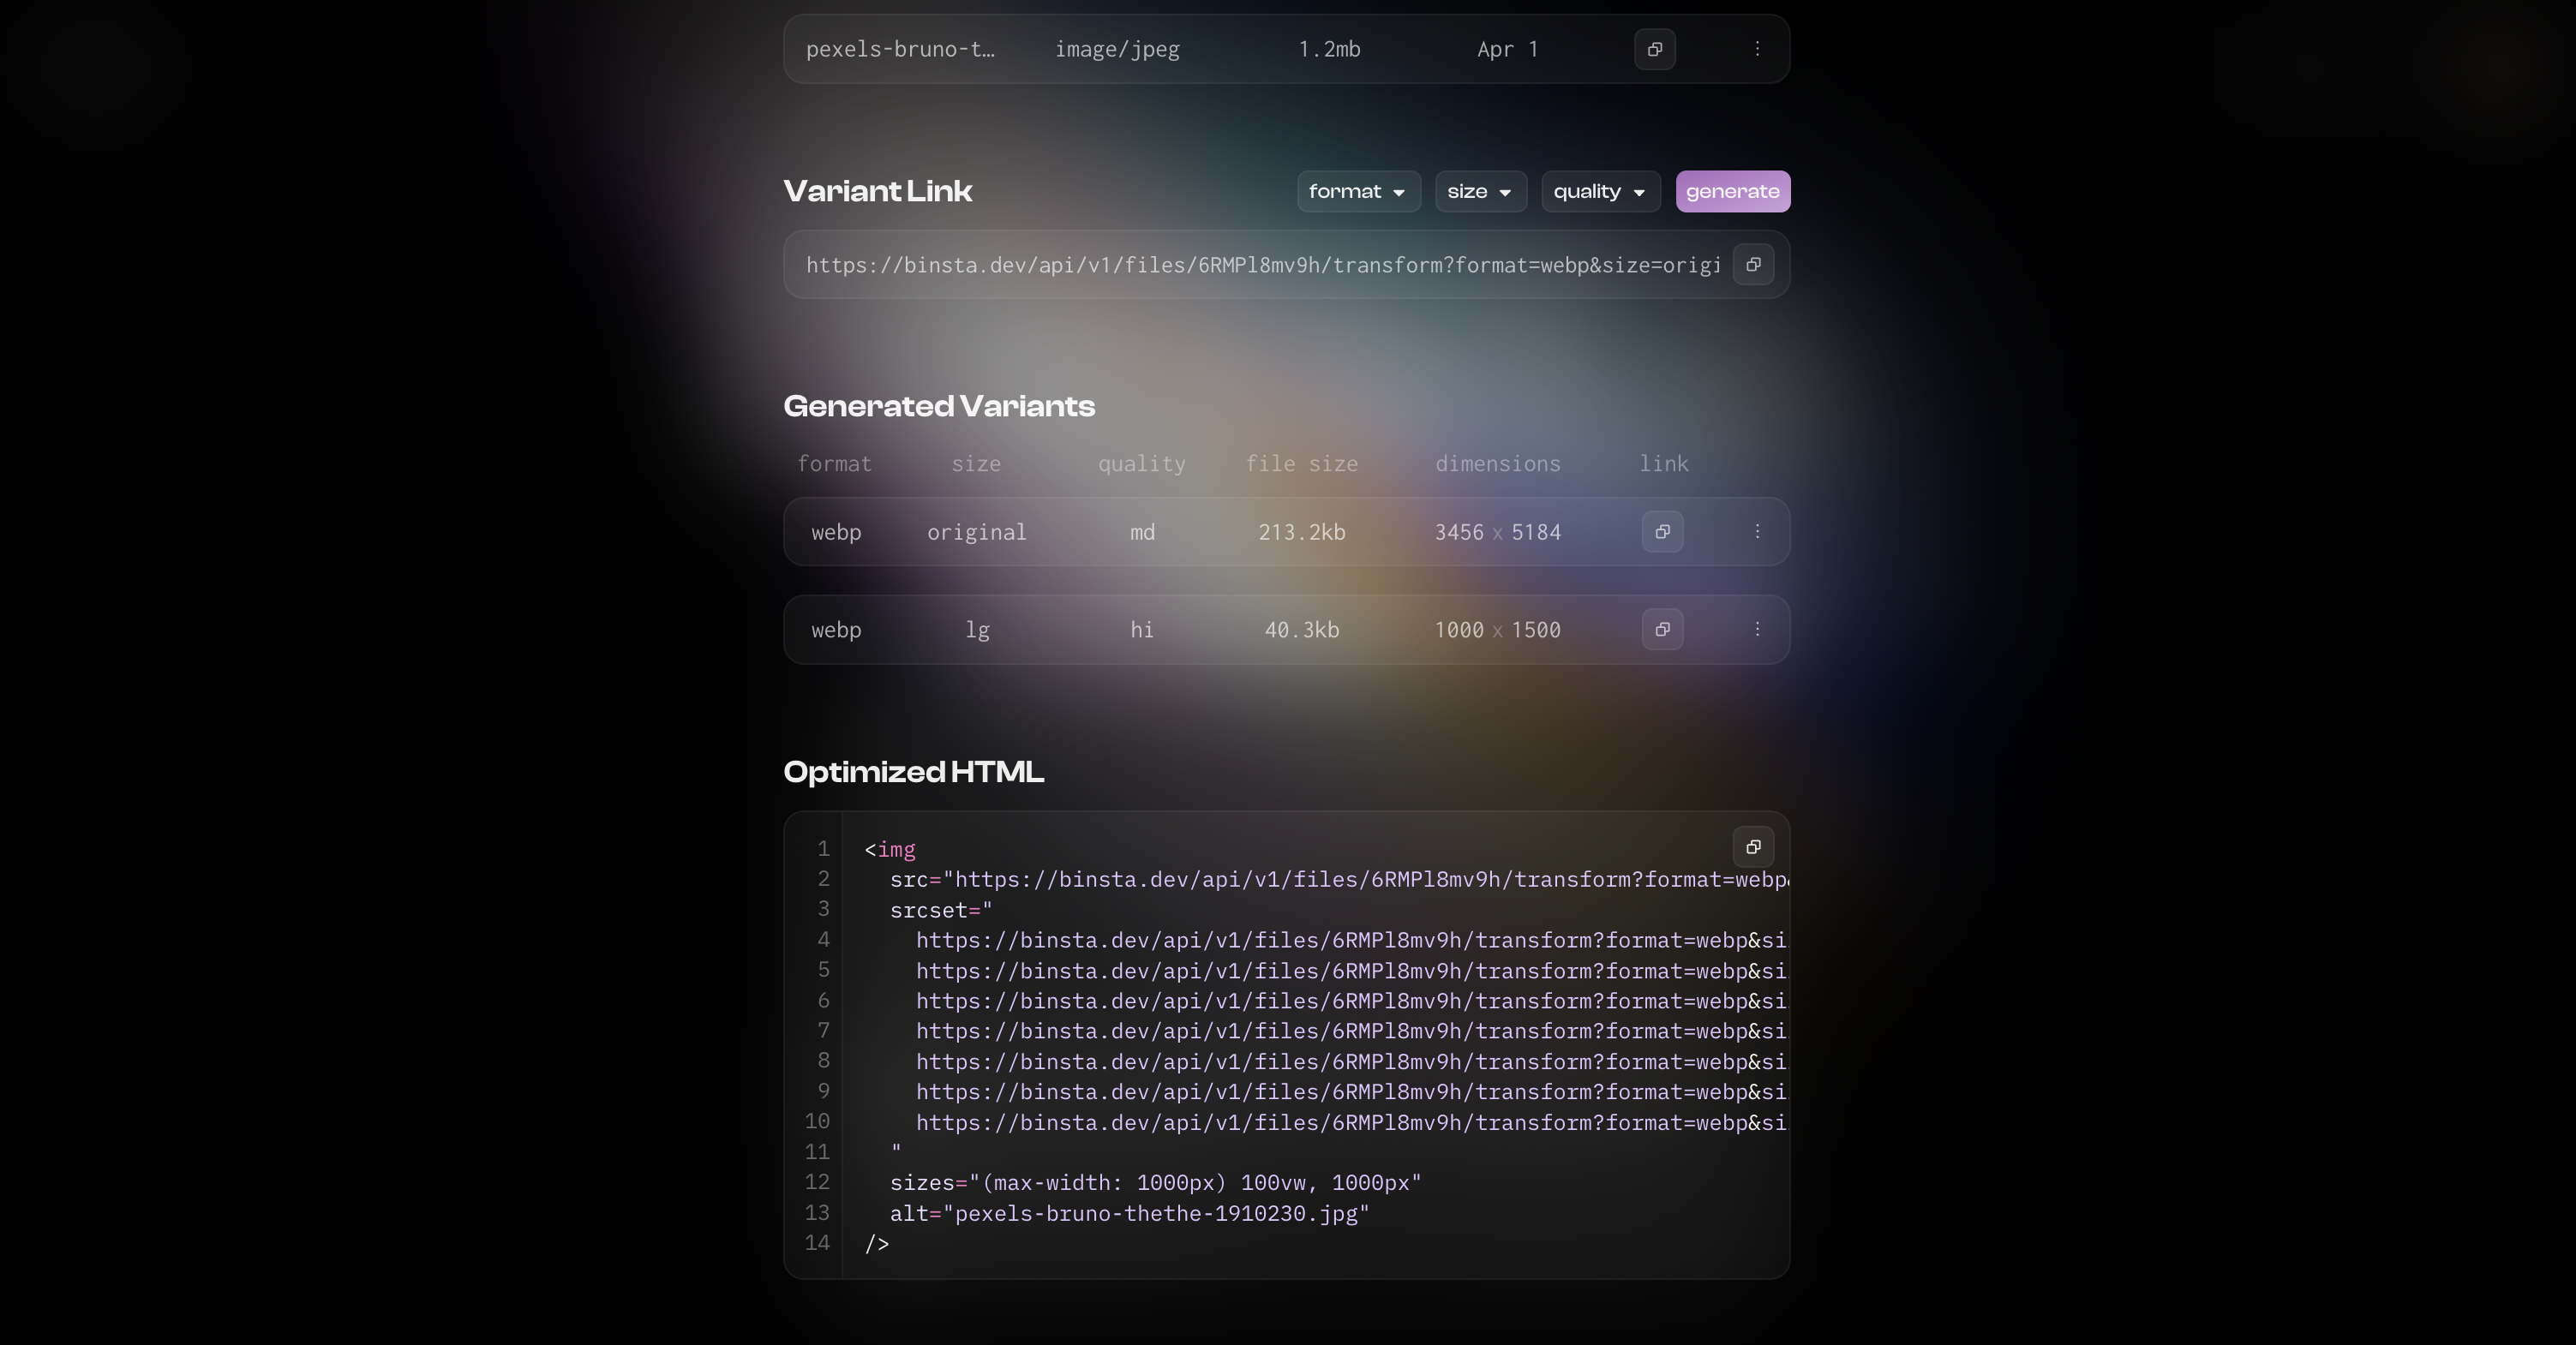Copy the Variant Link URL

pyautogui.click(x=1753, y=265)
